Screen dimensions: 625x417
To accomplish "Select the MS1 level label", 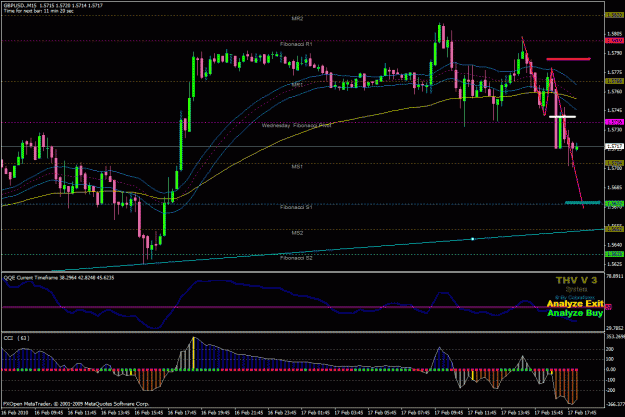I will [x=297, y=167].
